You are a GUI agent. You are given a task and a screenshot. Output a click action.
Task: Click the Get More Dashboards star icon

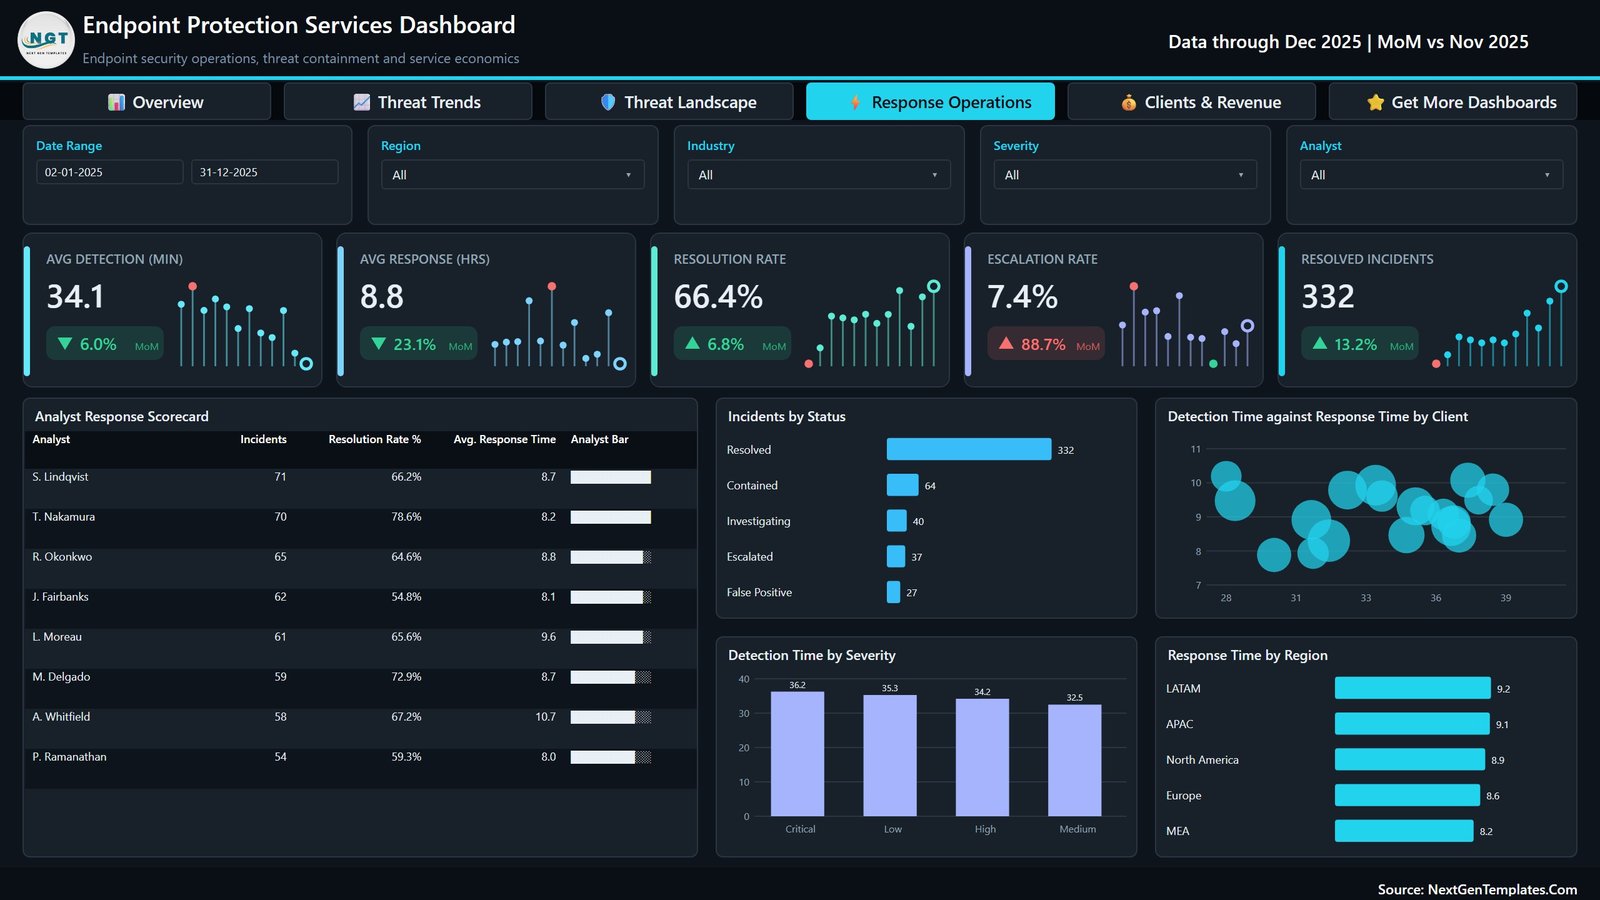coord(1376,102)
